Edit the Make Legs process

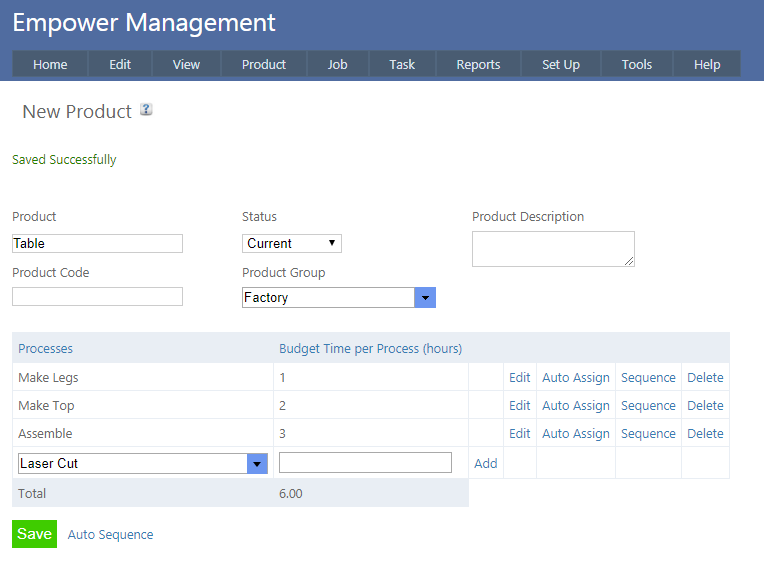519,378
